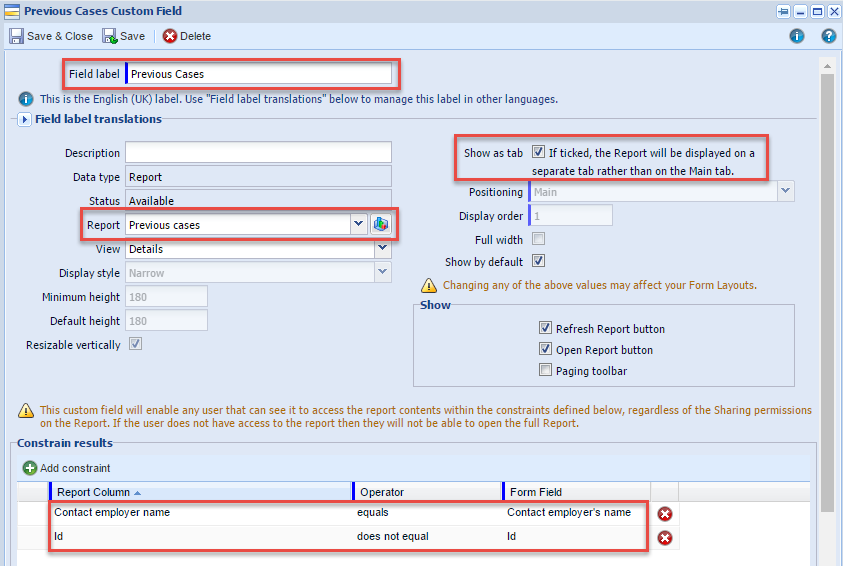The image size is (843, 566).
Task: Maximize the custom field window
Action: pos(817,11)
